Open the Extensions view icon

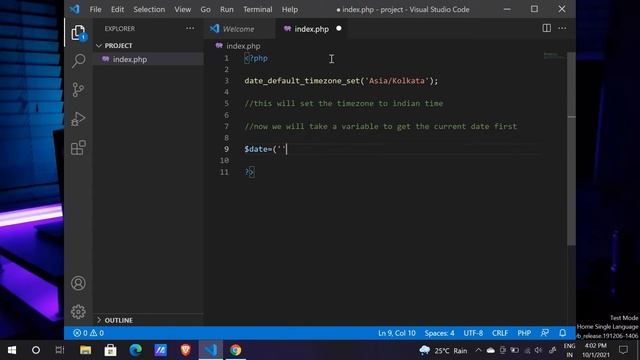[x=78, y=148]
